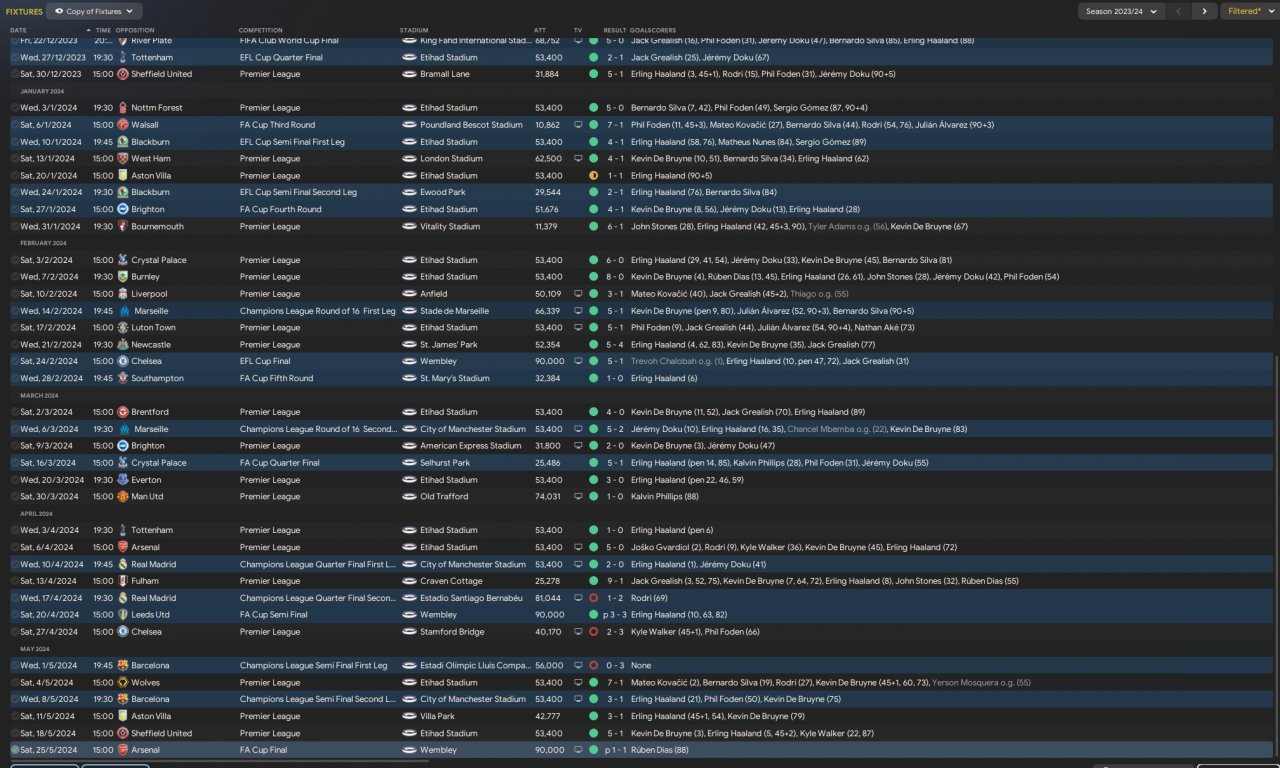Sort by the Result column header
The image size is (1280, 768).
point(614,30)
